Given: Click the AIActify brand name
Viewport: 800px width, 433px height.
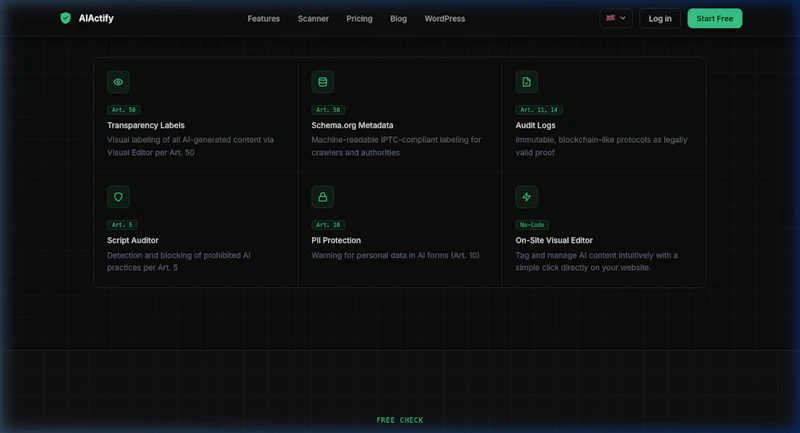Looking at the screenshot, I should point(96,18).
